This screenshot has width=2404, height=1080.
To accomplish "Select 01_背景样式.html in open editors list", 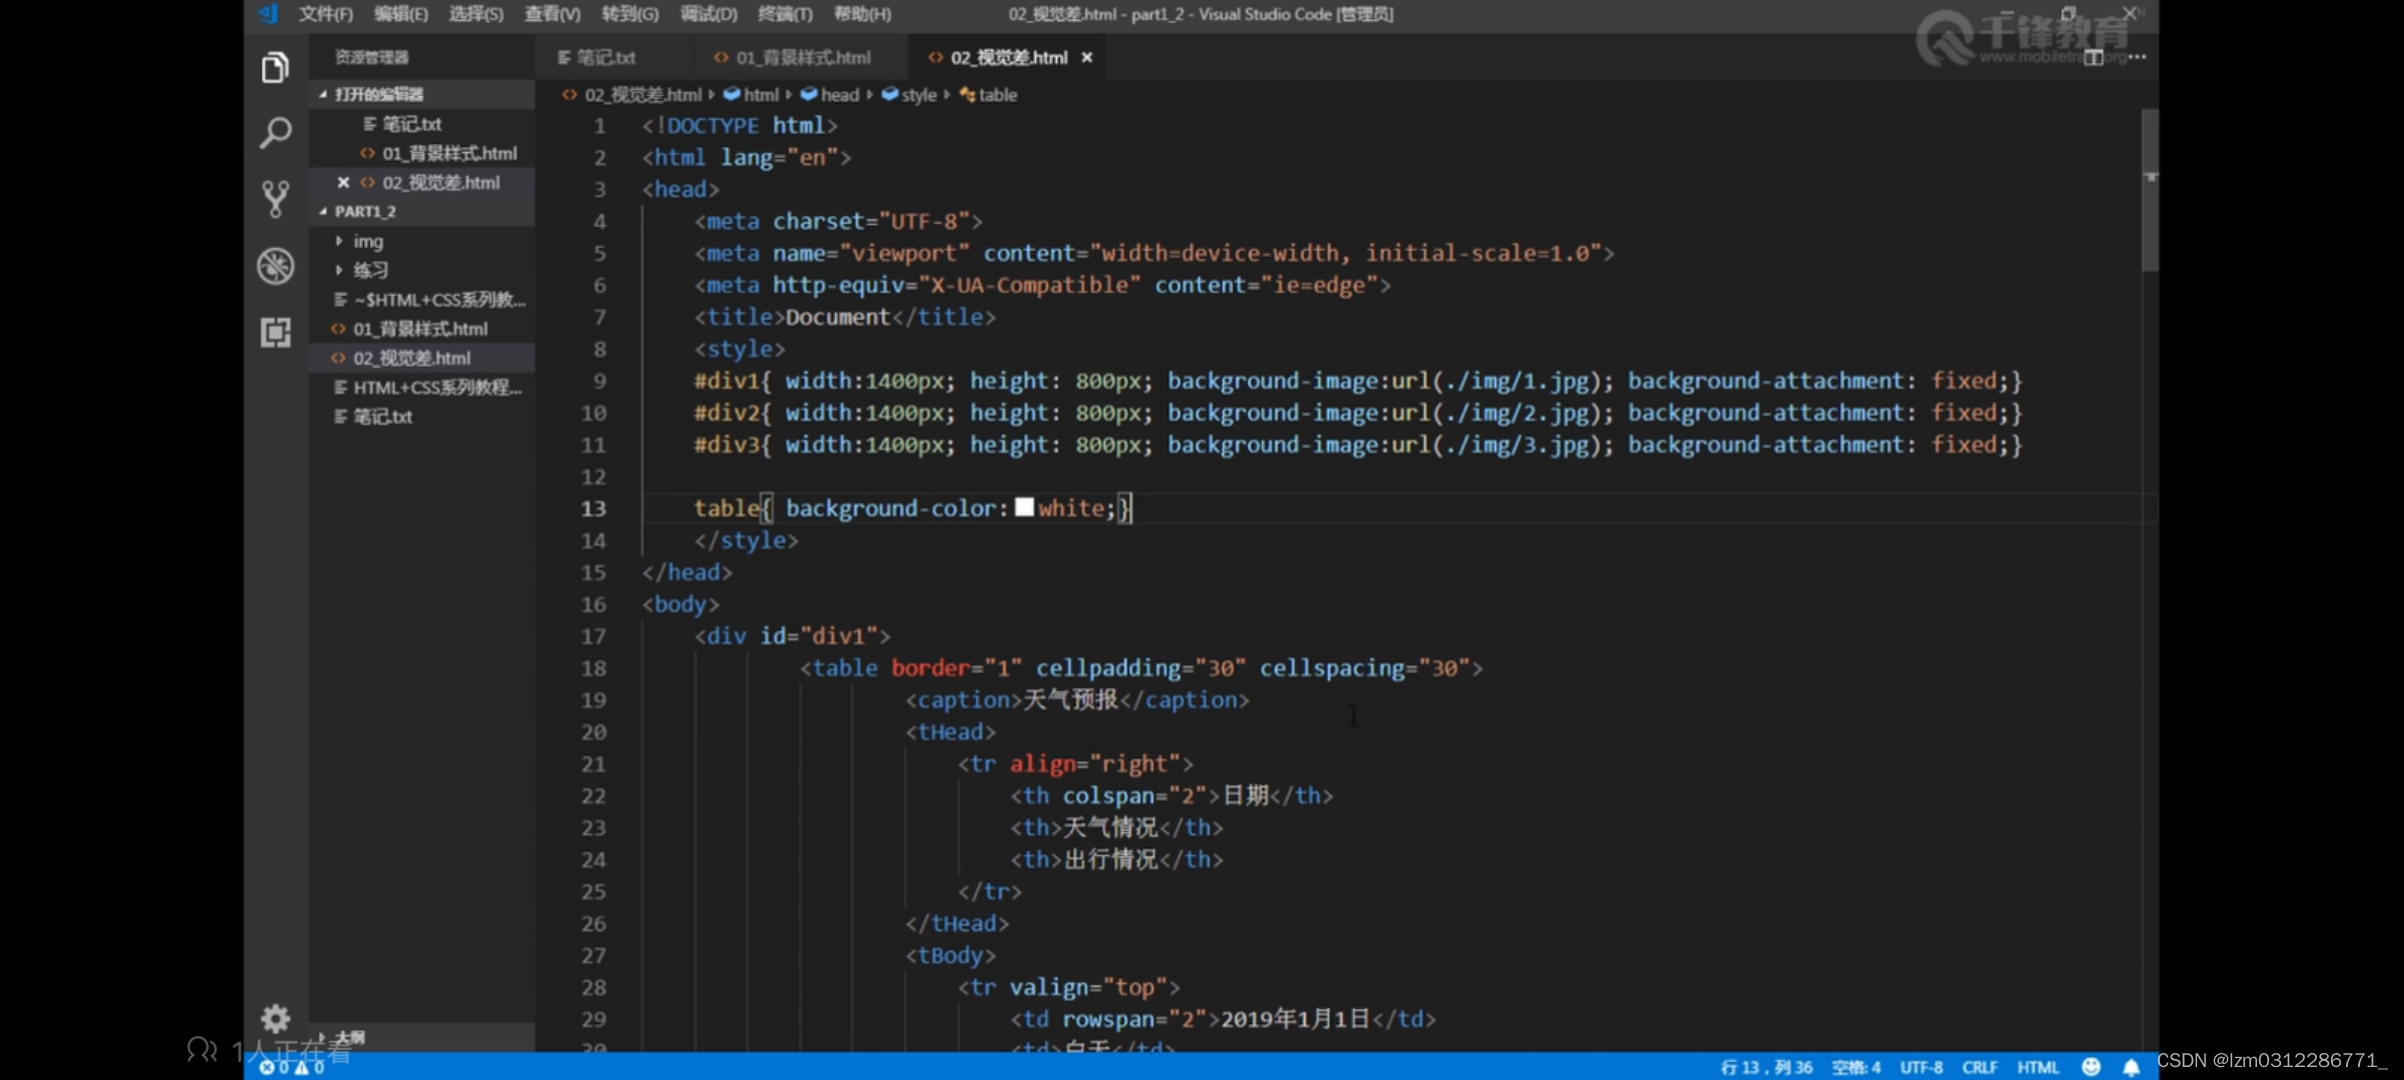I will click(420, 153).
